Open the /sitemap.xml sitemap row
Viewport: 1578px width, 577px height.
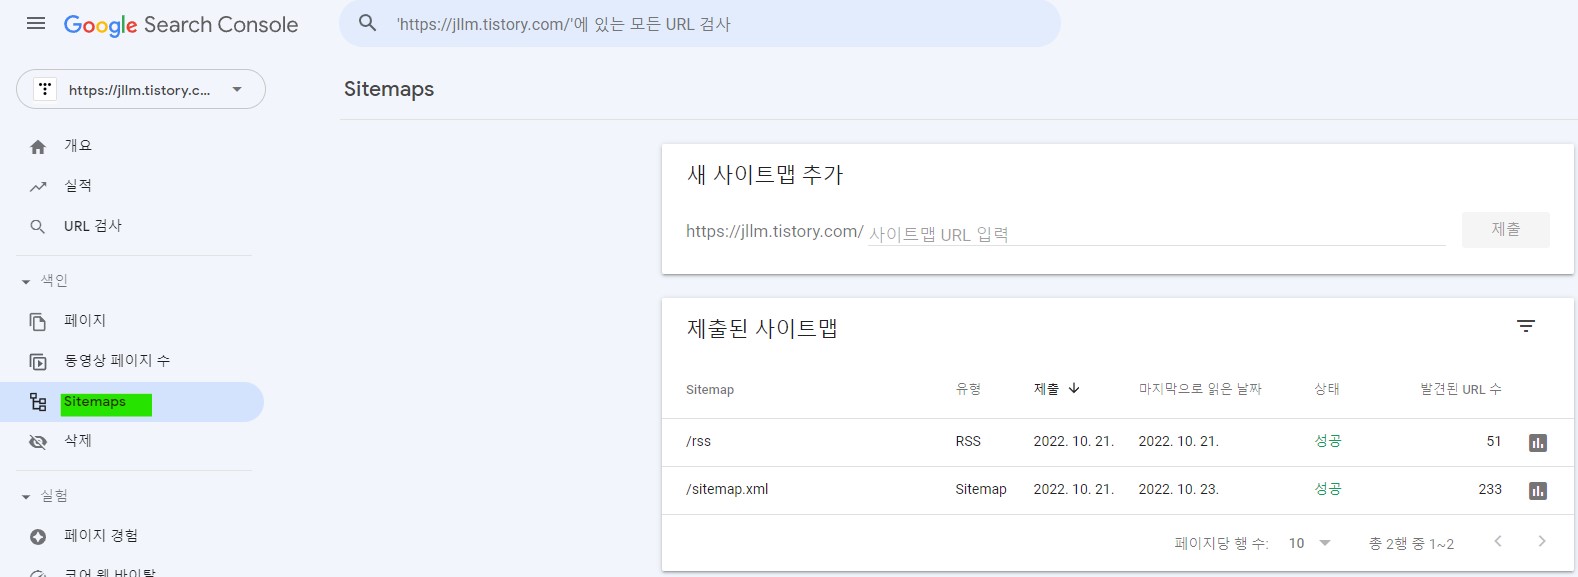coord(1118,490)
